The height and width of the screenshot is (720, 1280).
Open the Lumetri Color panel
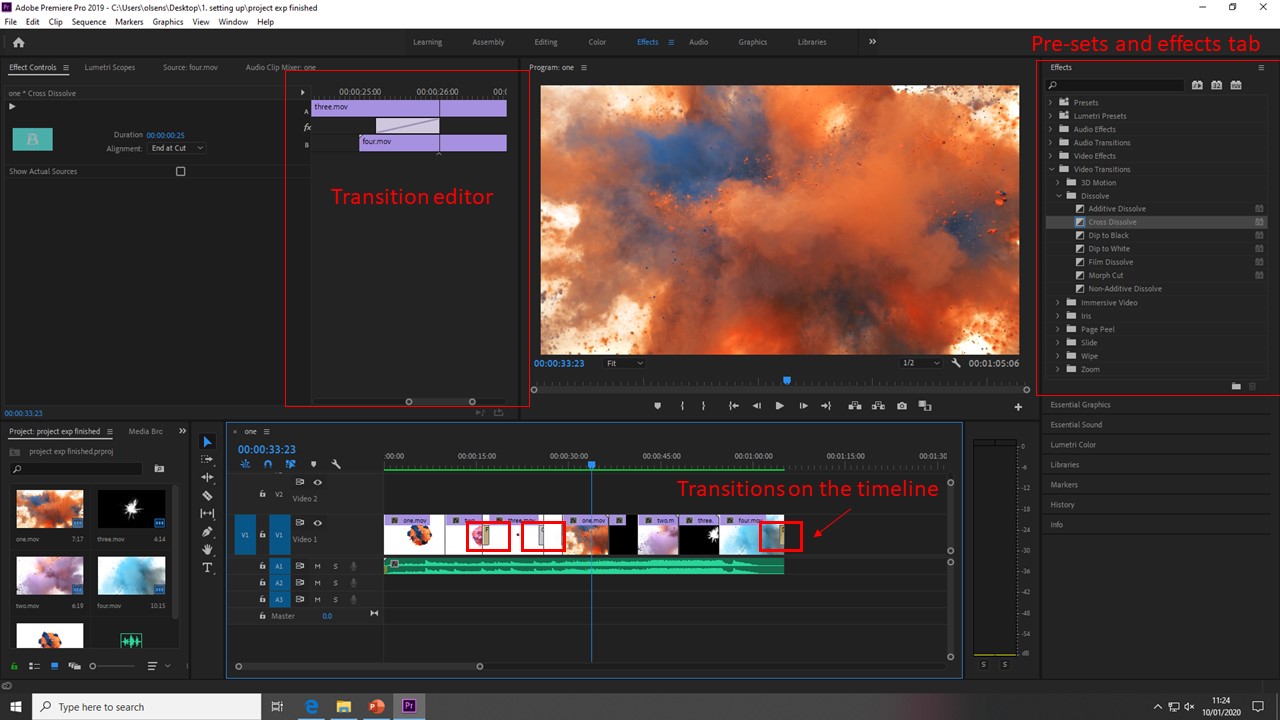[1073, 445]
